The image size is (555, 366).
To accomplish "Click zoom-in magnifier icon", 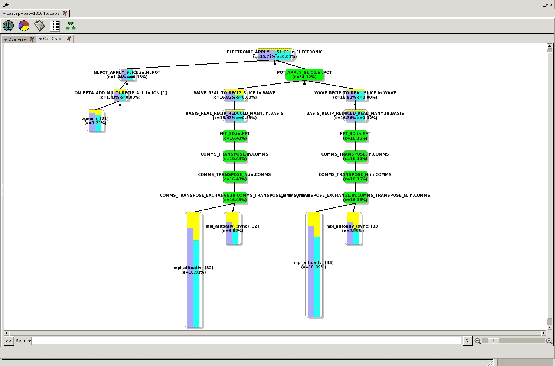I will point(549,341).
